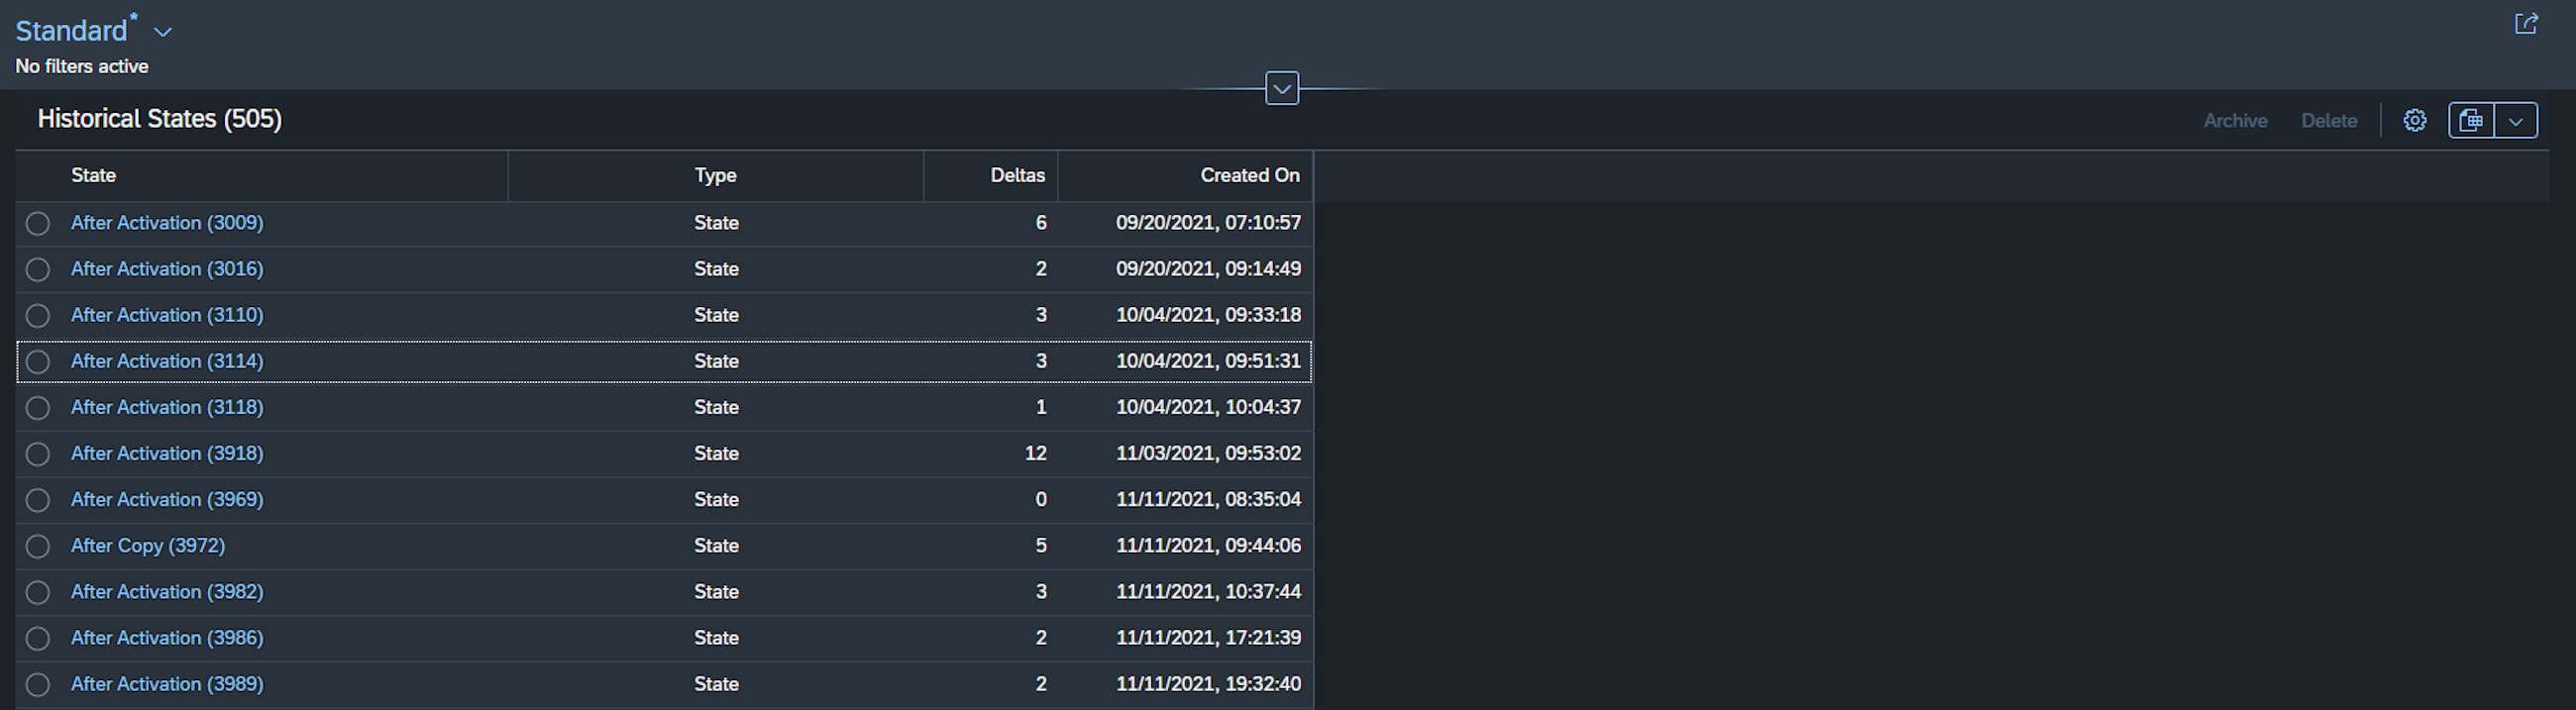2576x710 pixels.
Task: Expand the collapsed header filter area
Action: pyautogui.click(x=1281, y=88)
